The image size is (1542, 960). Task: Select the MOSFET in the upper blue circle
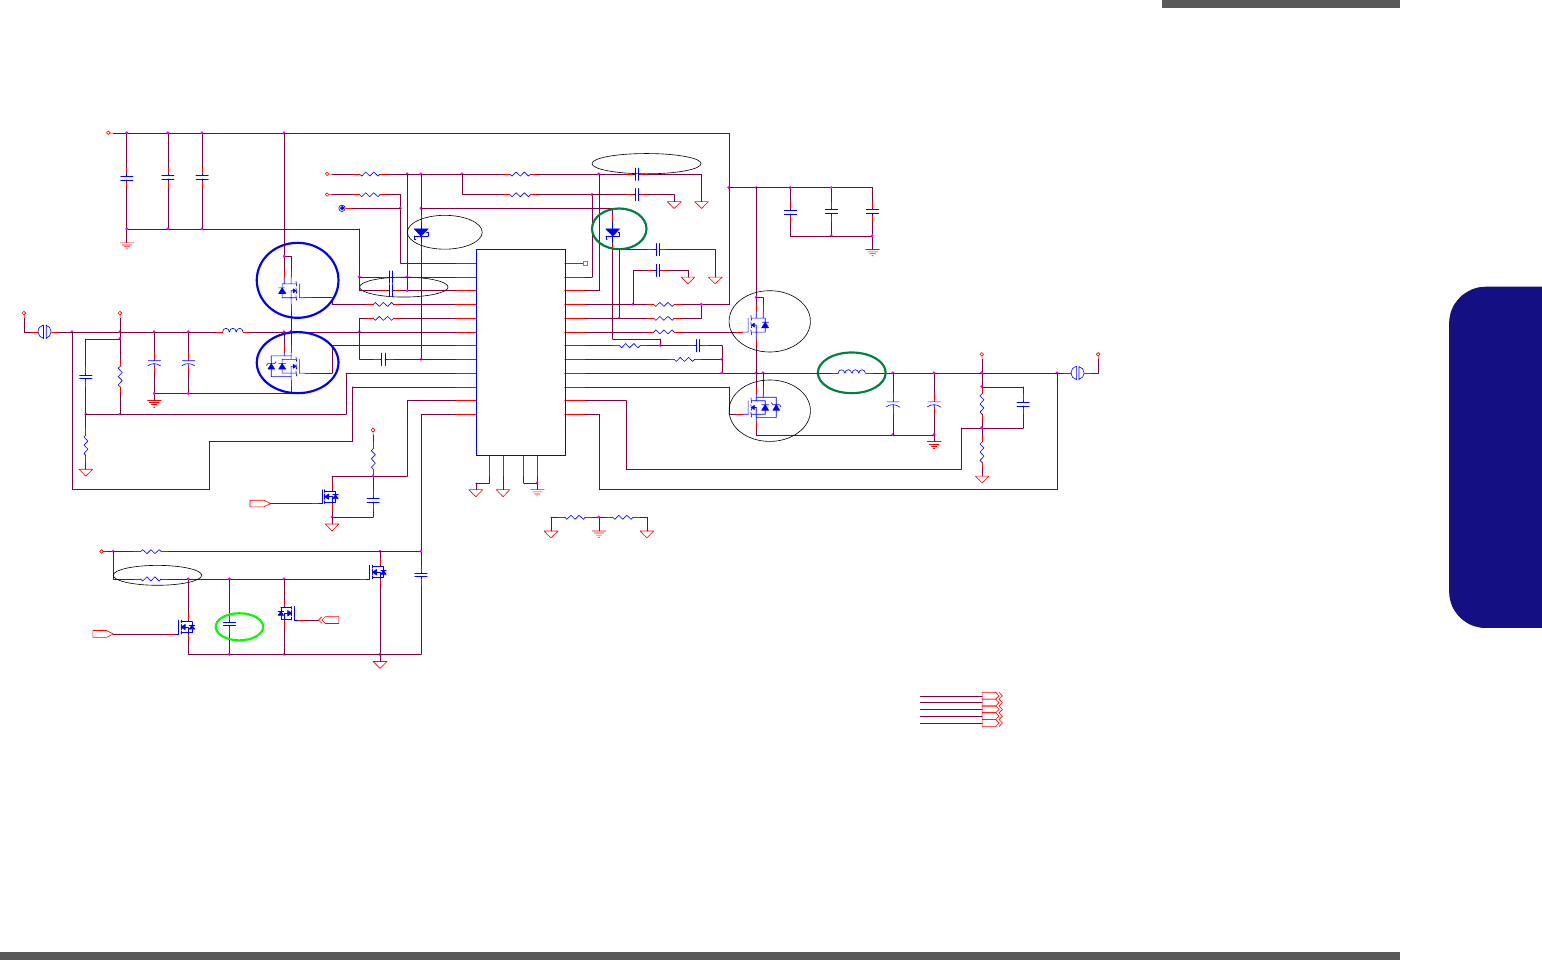(x=290, y=291)
